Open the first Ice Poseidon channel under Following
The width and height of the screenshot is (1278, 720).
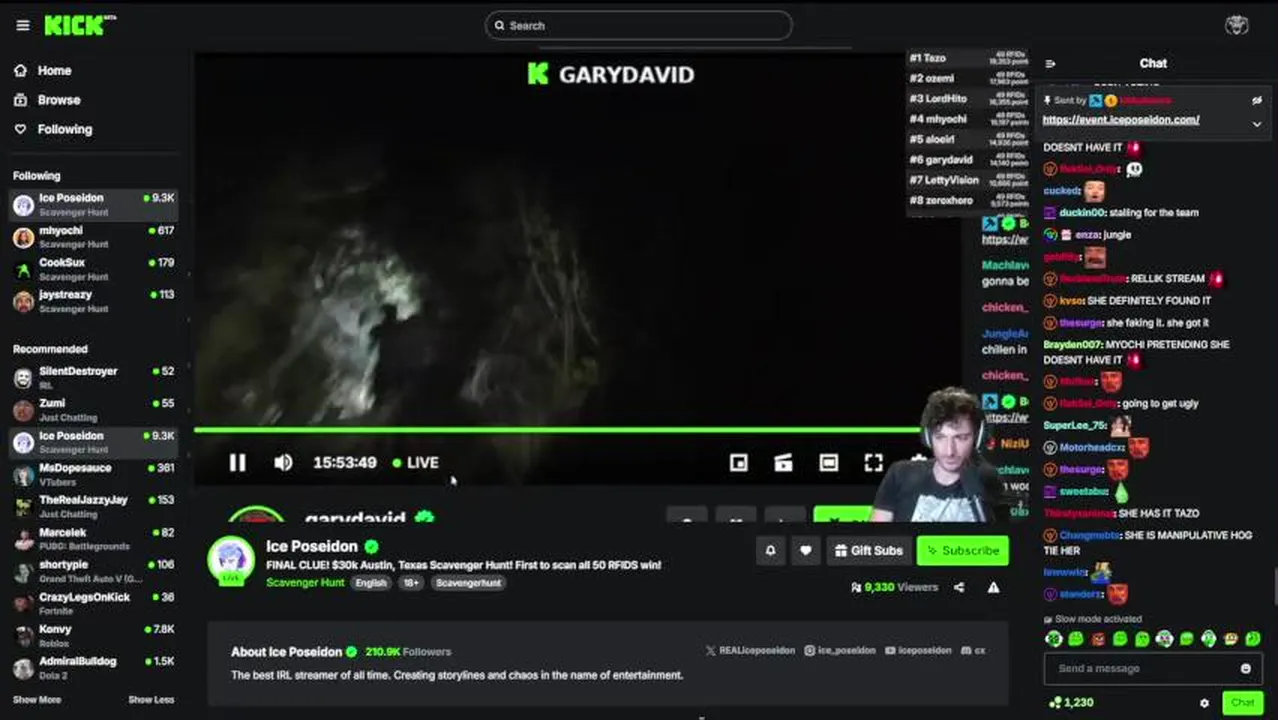pyautogui.click(x=93, y=204)
